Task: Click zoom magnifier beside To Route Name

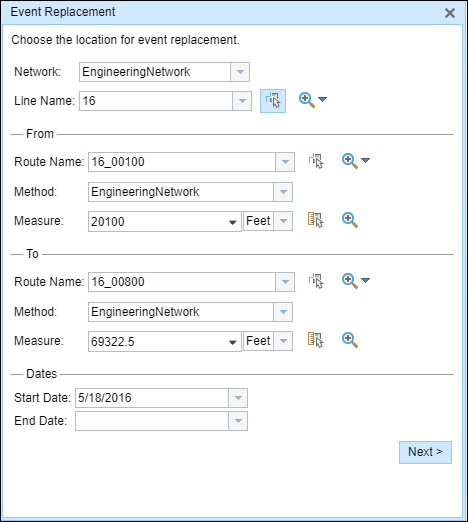Action: [350, 281]
